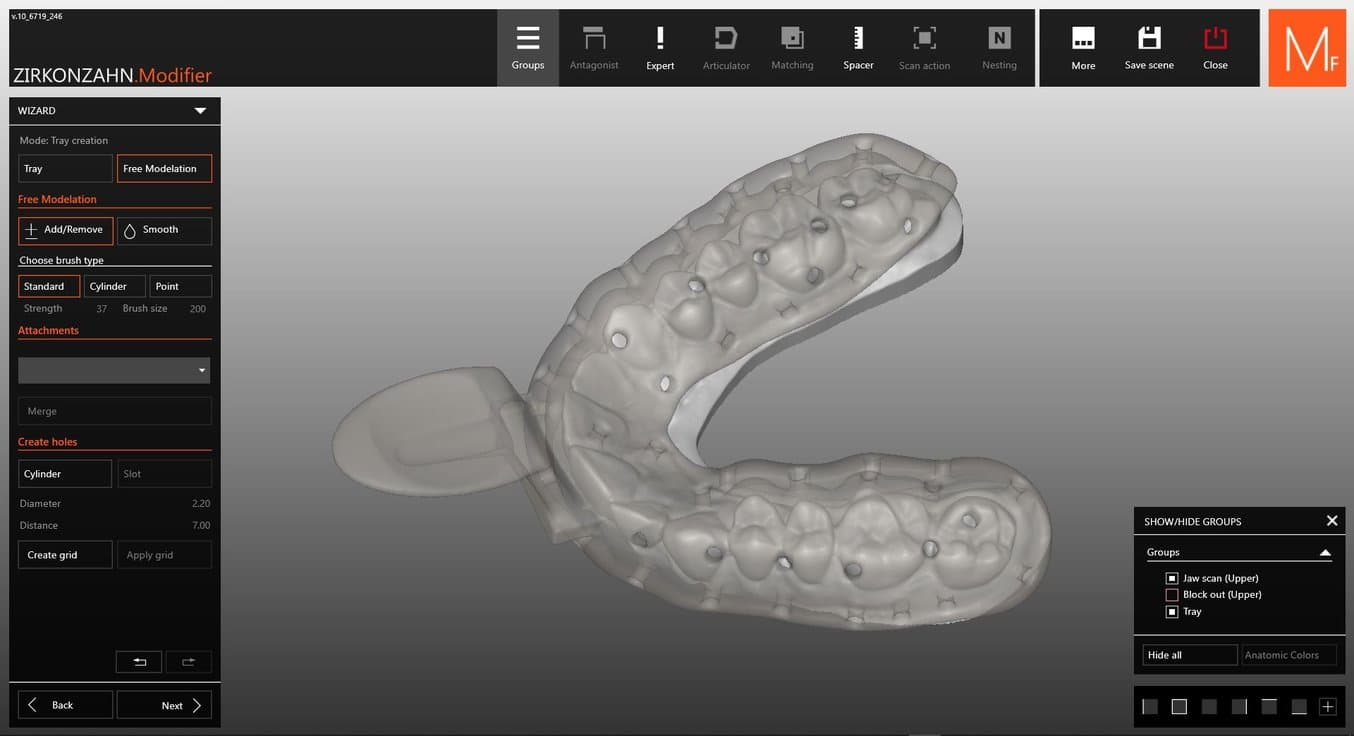Click the orange MF logo tile
This screenshot has height=736, width=1354.
coord(1307,48)
